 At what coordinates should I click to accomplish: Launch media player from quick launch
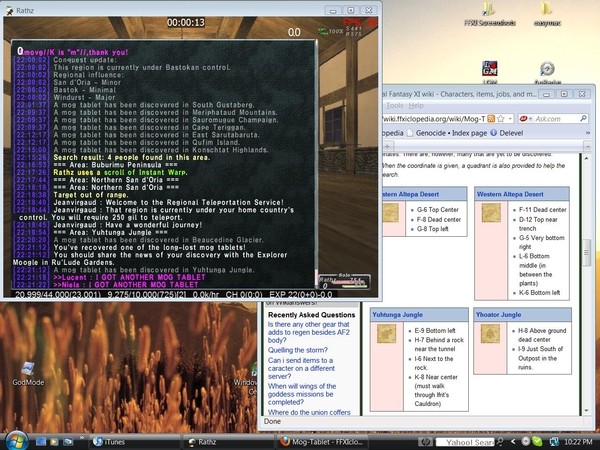tap(54, 442)
